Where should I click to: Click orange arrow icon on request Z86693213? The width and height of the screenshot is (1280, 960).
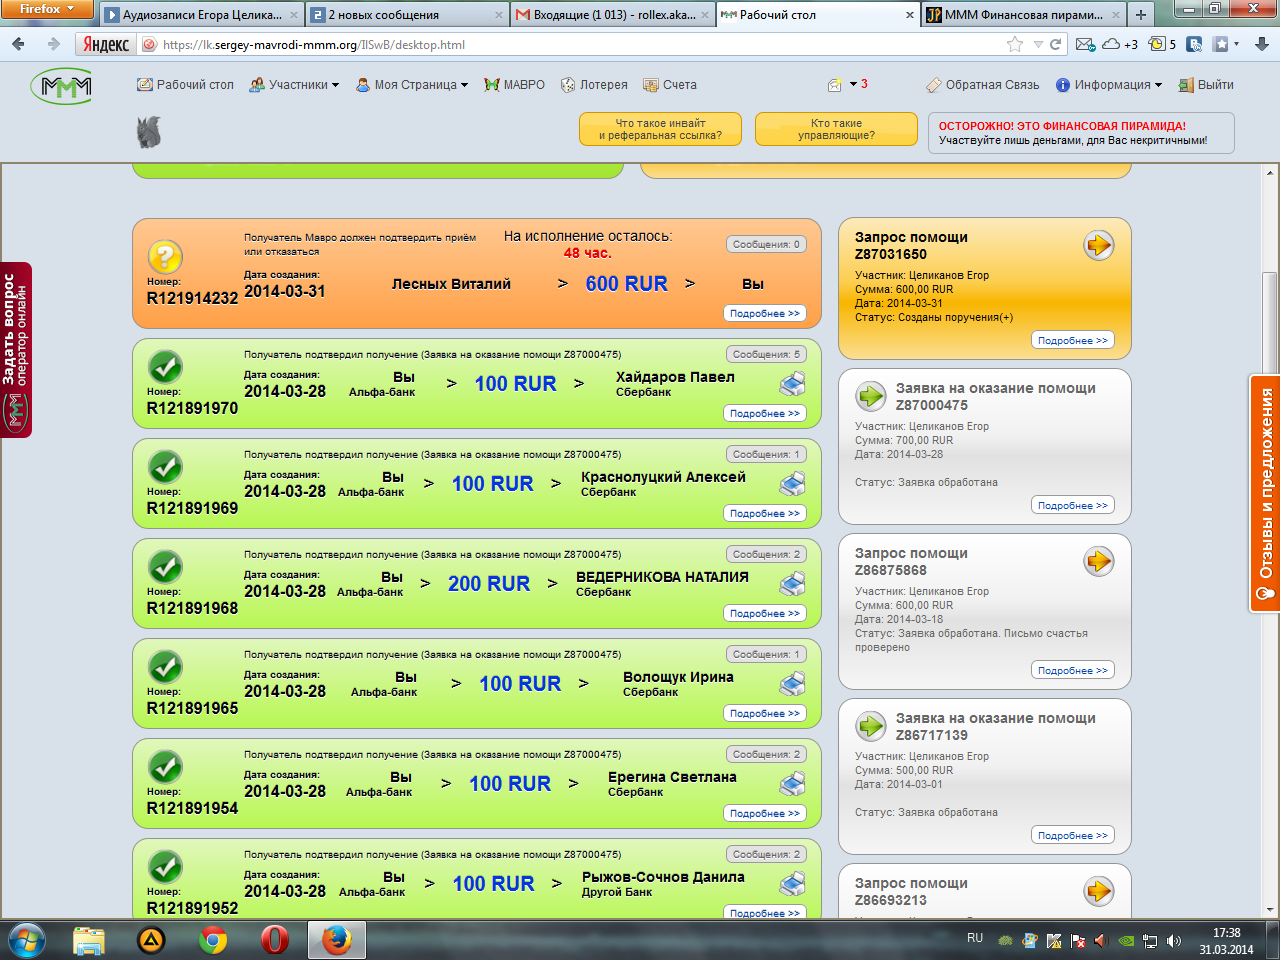[1099, 891]
